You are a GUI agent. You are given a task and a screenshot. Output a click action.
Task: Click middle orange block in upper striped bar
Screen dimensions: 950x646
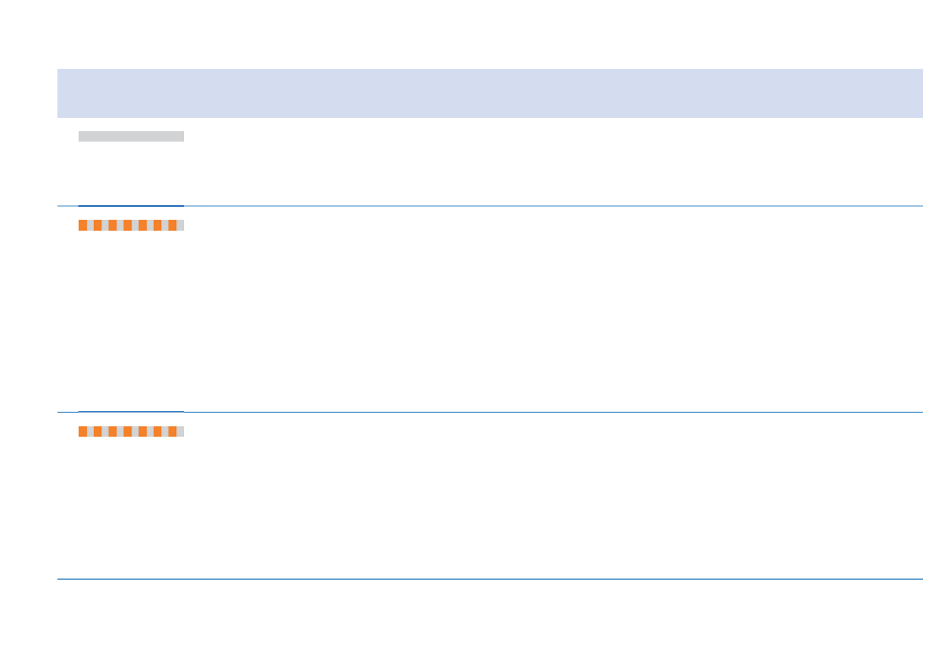(128, 225)
